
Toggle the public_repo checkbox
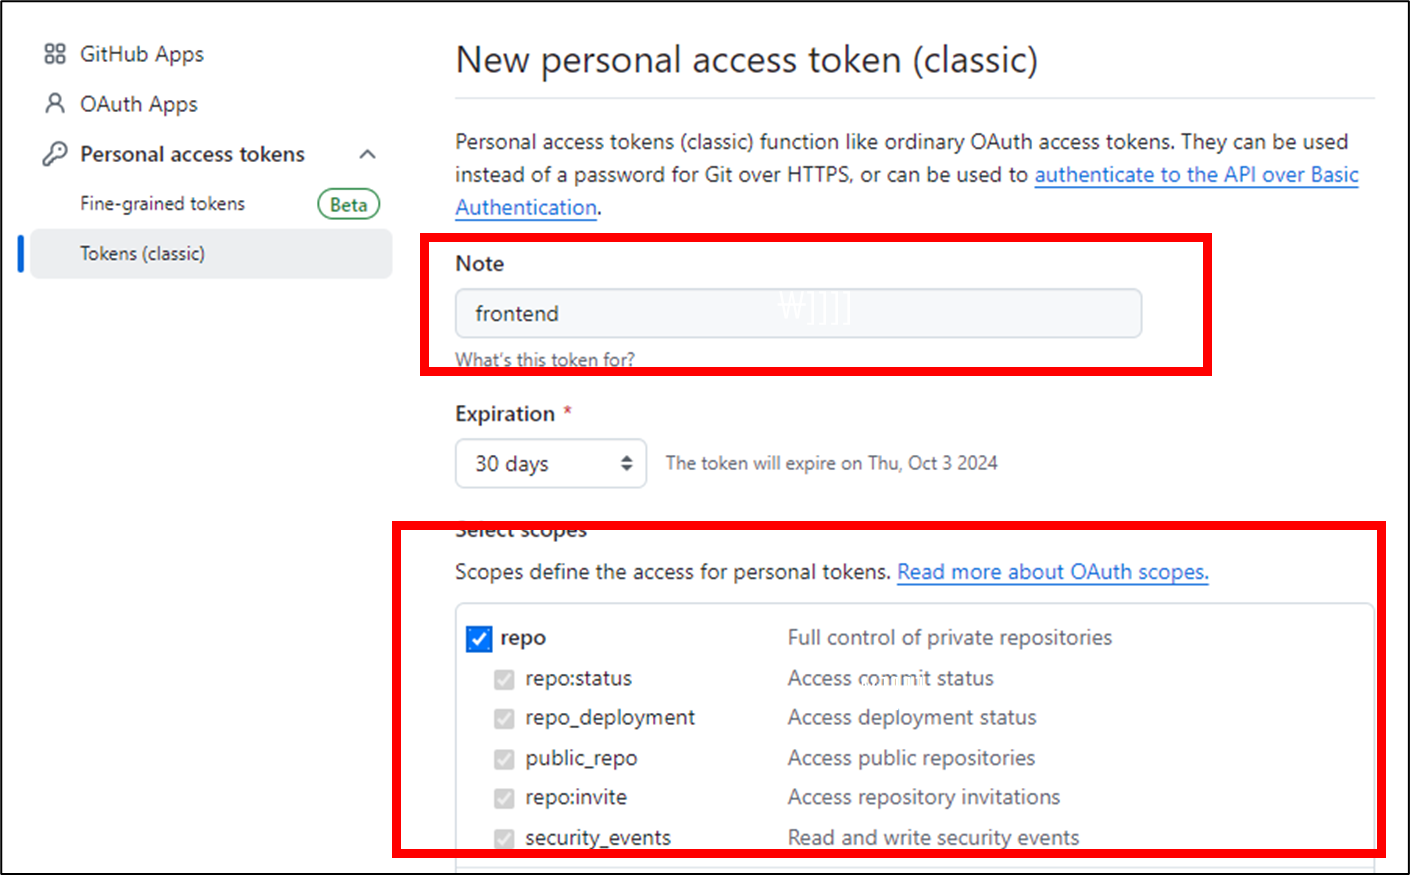coord(504,759)
